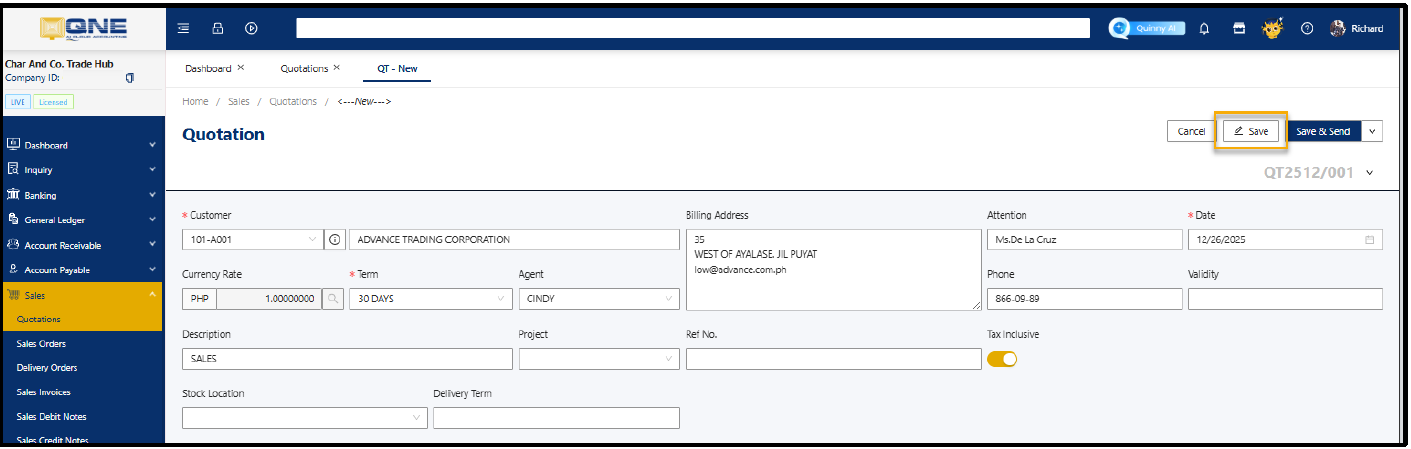1411x449 pixels.
Task: Click the yellow mascot icon
Action: pyautogui.click(x=1272, y=28)
